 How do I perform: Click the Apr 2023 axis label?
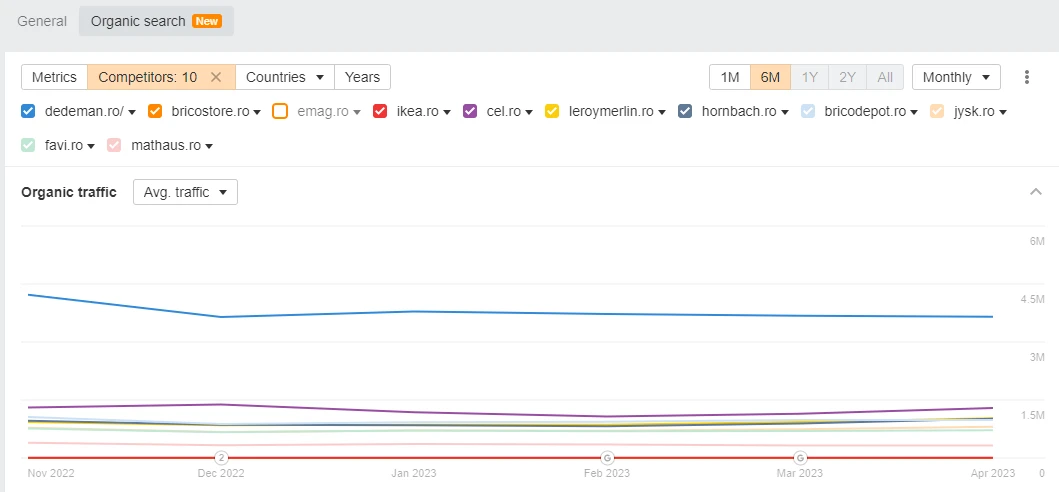993,473
